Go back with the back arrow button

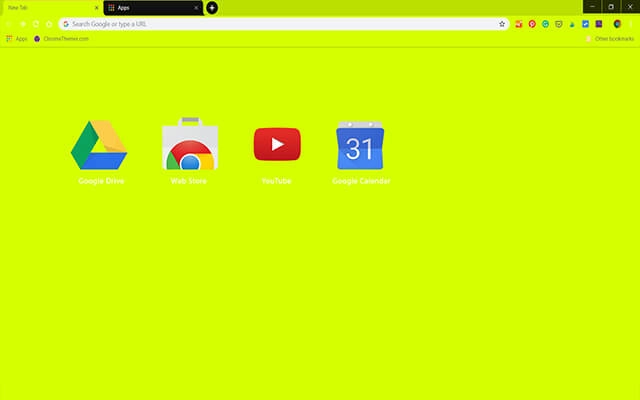pos(9,24)
